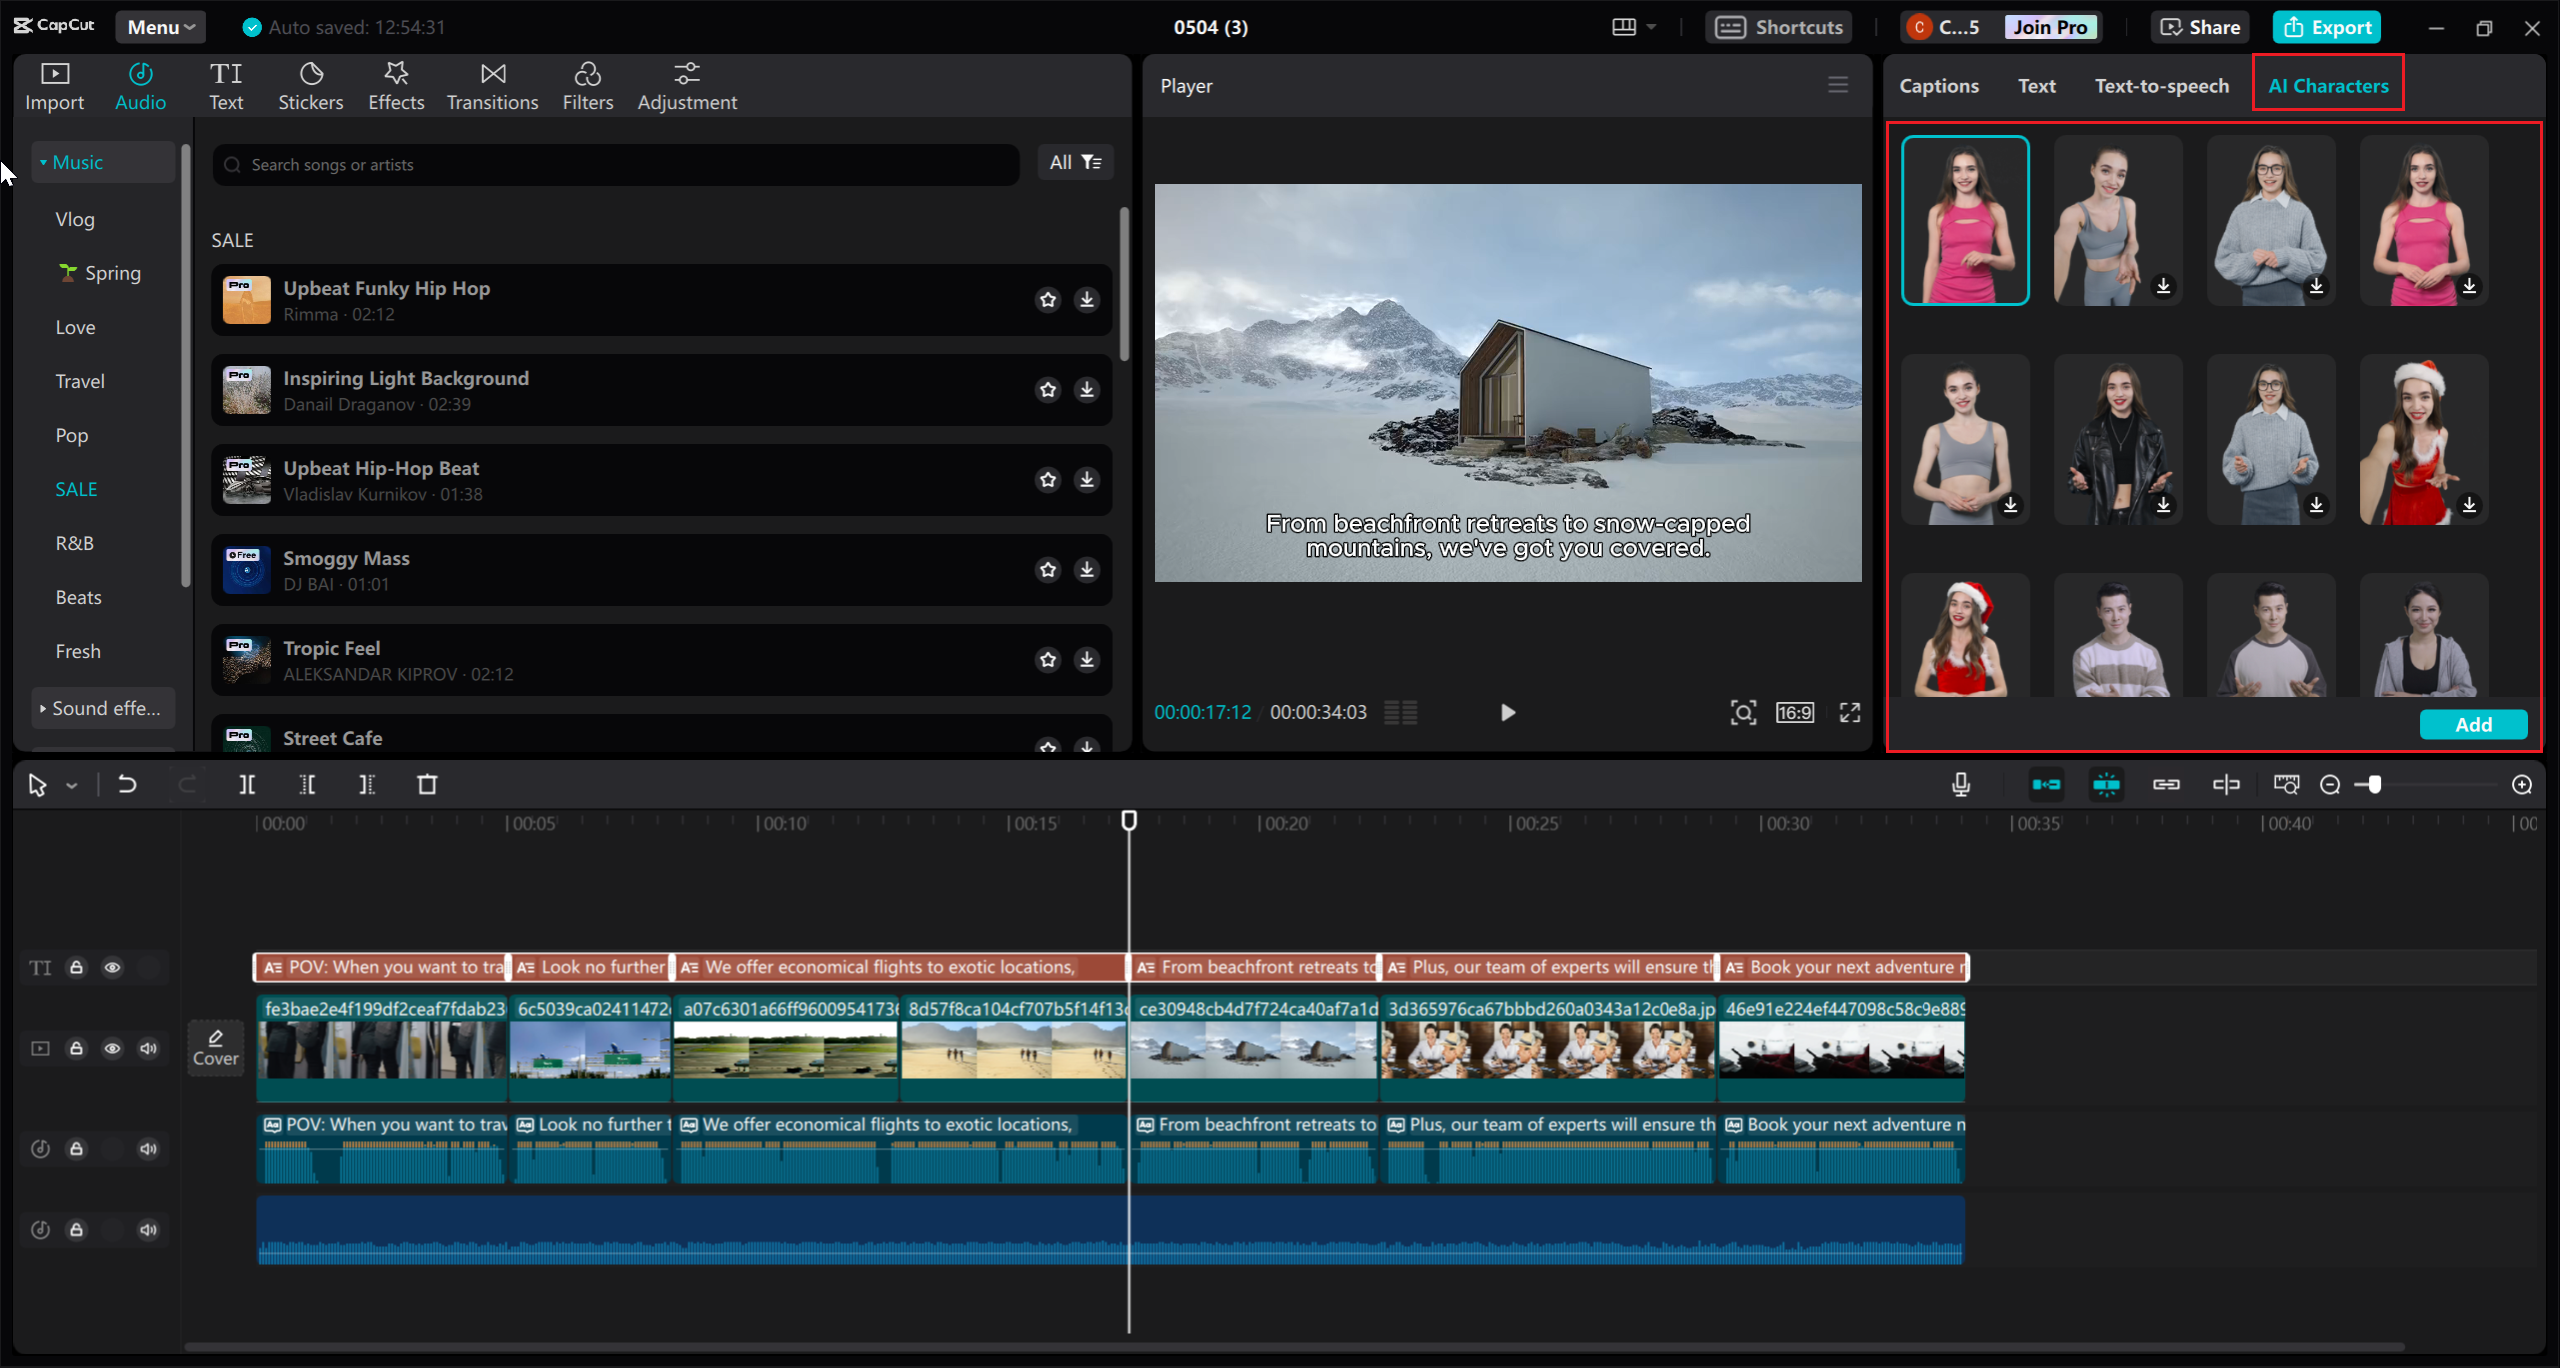Lock the main video track
Image resolution: width=2560 pixels, height=1368 pixels.
(x=76, y=1049)
